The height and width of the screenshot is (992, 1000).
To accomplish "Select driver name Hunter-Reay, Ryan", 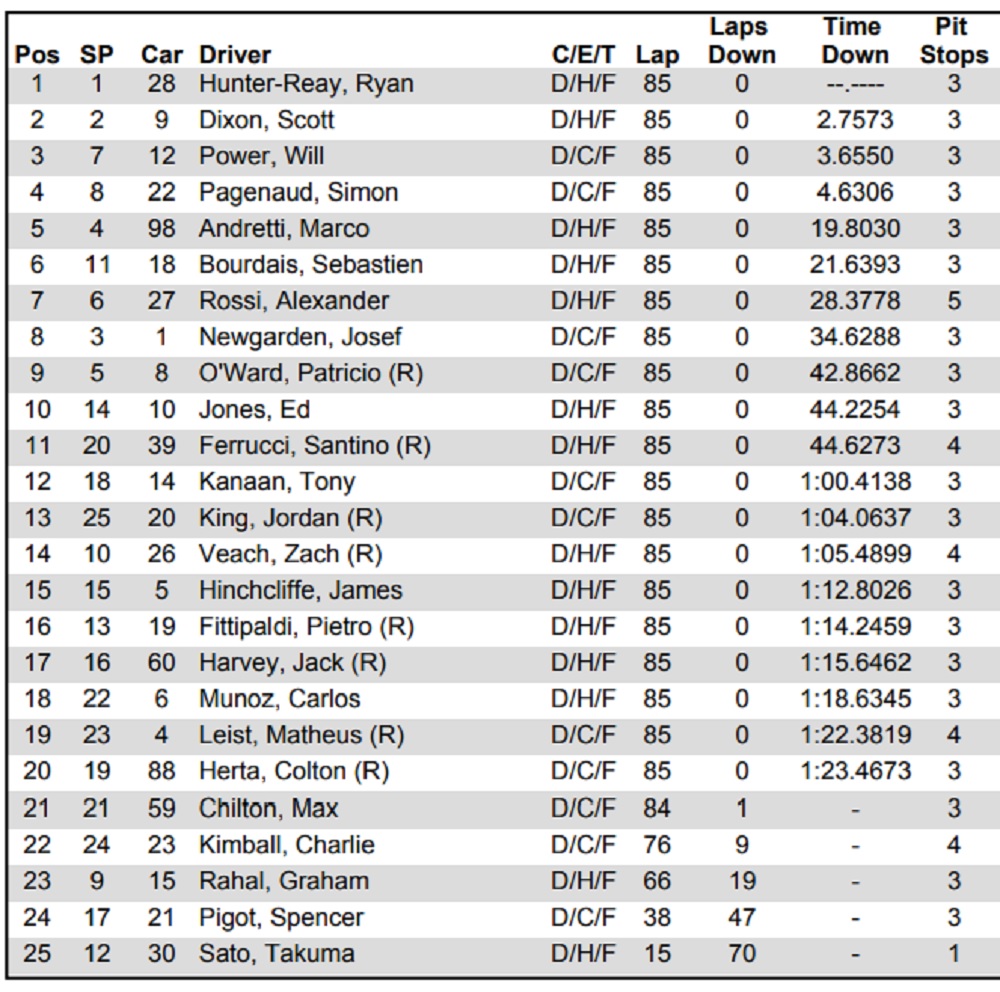I will click(306, 84).
